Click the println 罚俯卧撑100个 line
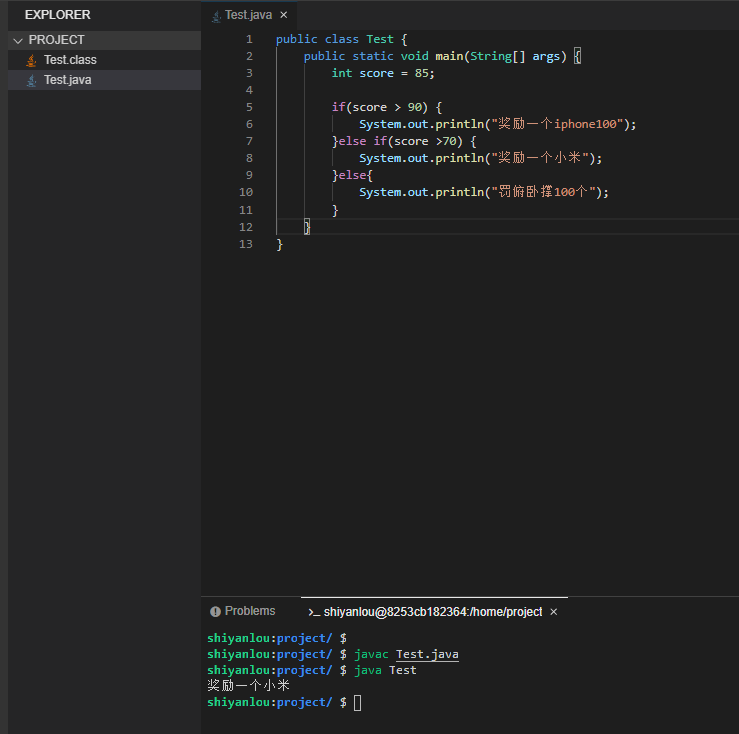Image resolution: width=739 pixels, height=734 pixels. pyautogui.click(x=484, y=192)
